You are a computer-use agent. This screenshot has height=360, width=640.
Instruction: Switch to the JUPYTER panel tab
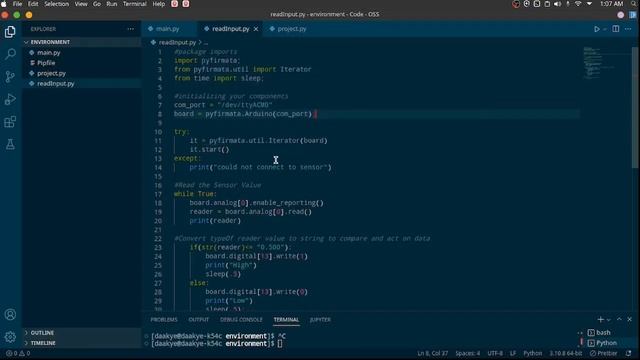(320, 320)
